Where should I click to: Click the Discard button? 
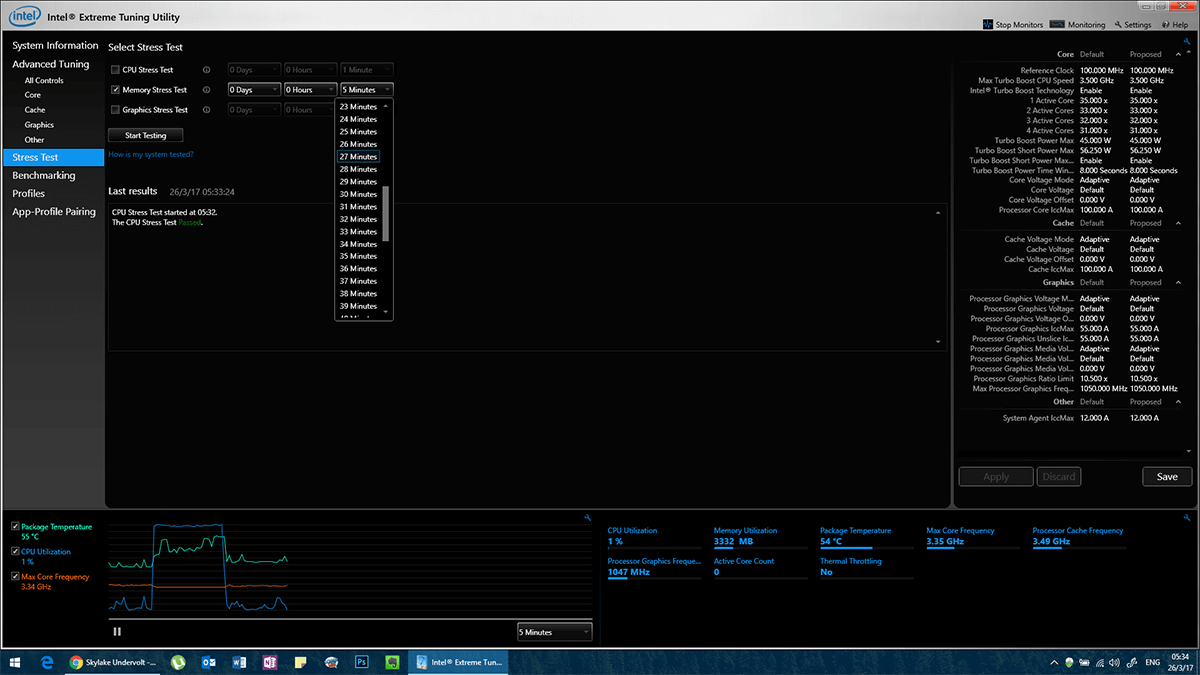(1059, 477)
